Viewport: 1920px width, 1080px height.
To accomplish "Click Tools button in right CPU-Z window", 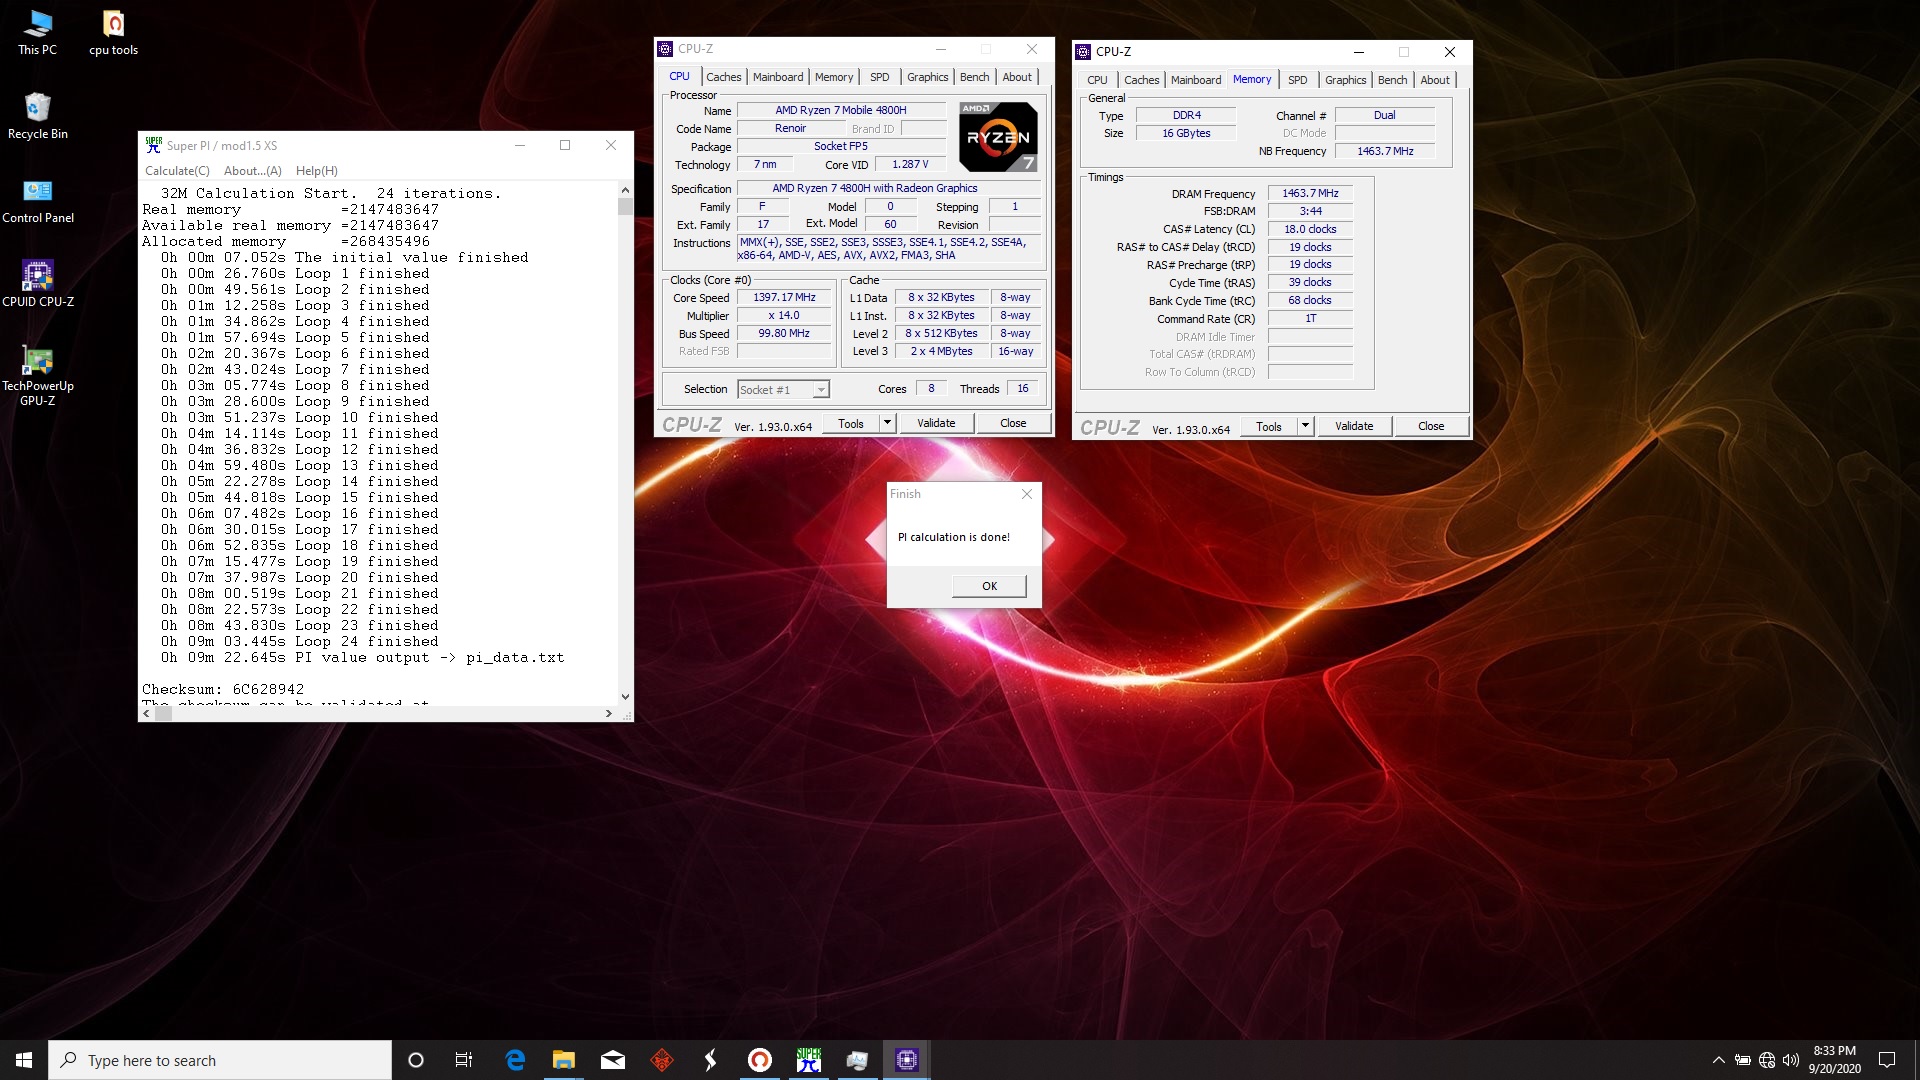I will [x=1269, y=426].
